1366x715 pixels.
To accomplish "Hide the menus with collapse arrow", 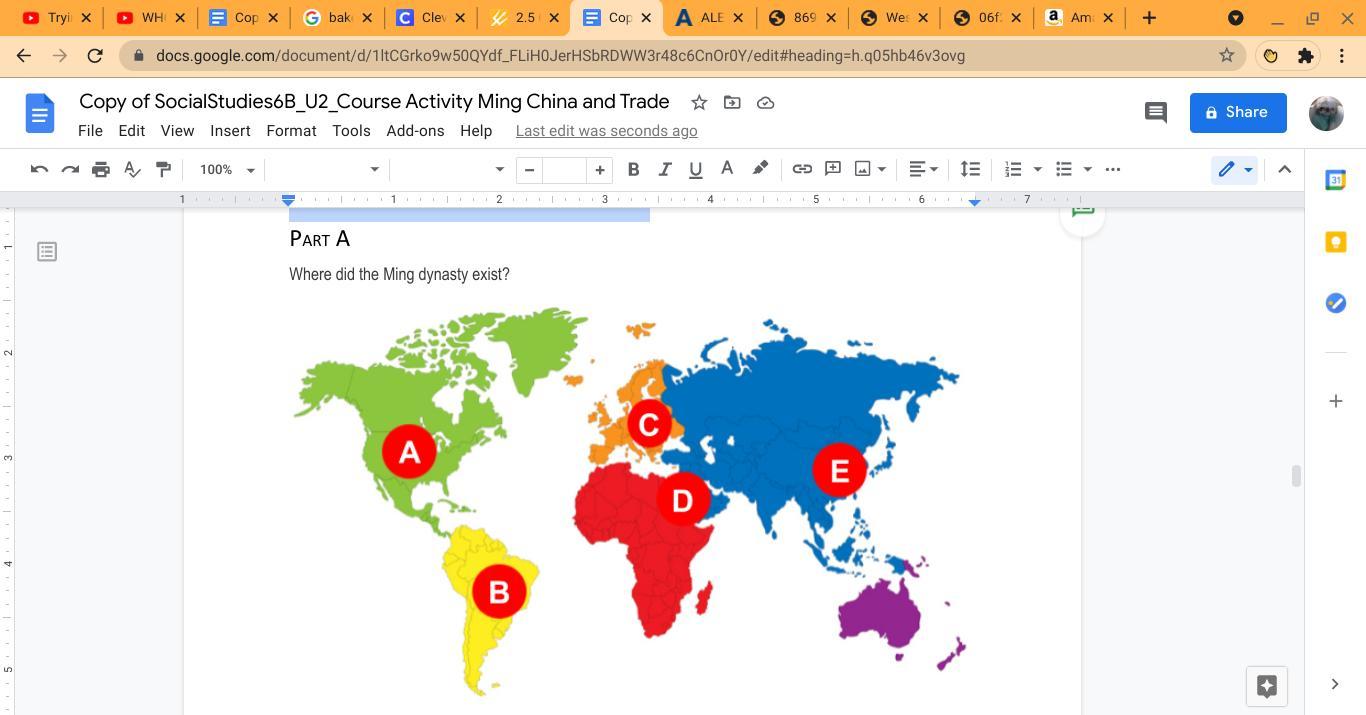I will [1285, 169].
